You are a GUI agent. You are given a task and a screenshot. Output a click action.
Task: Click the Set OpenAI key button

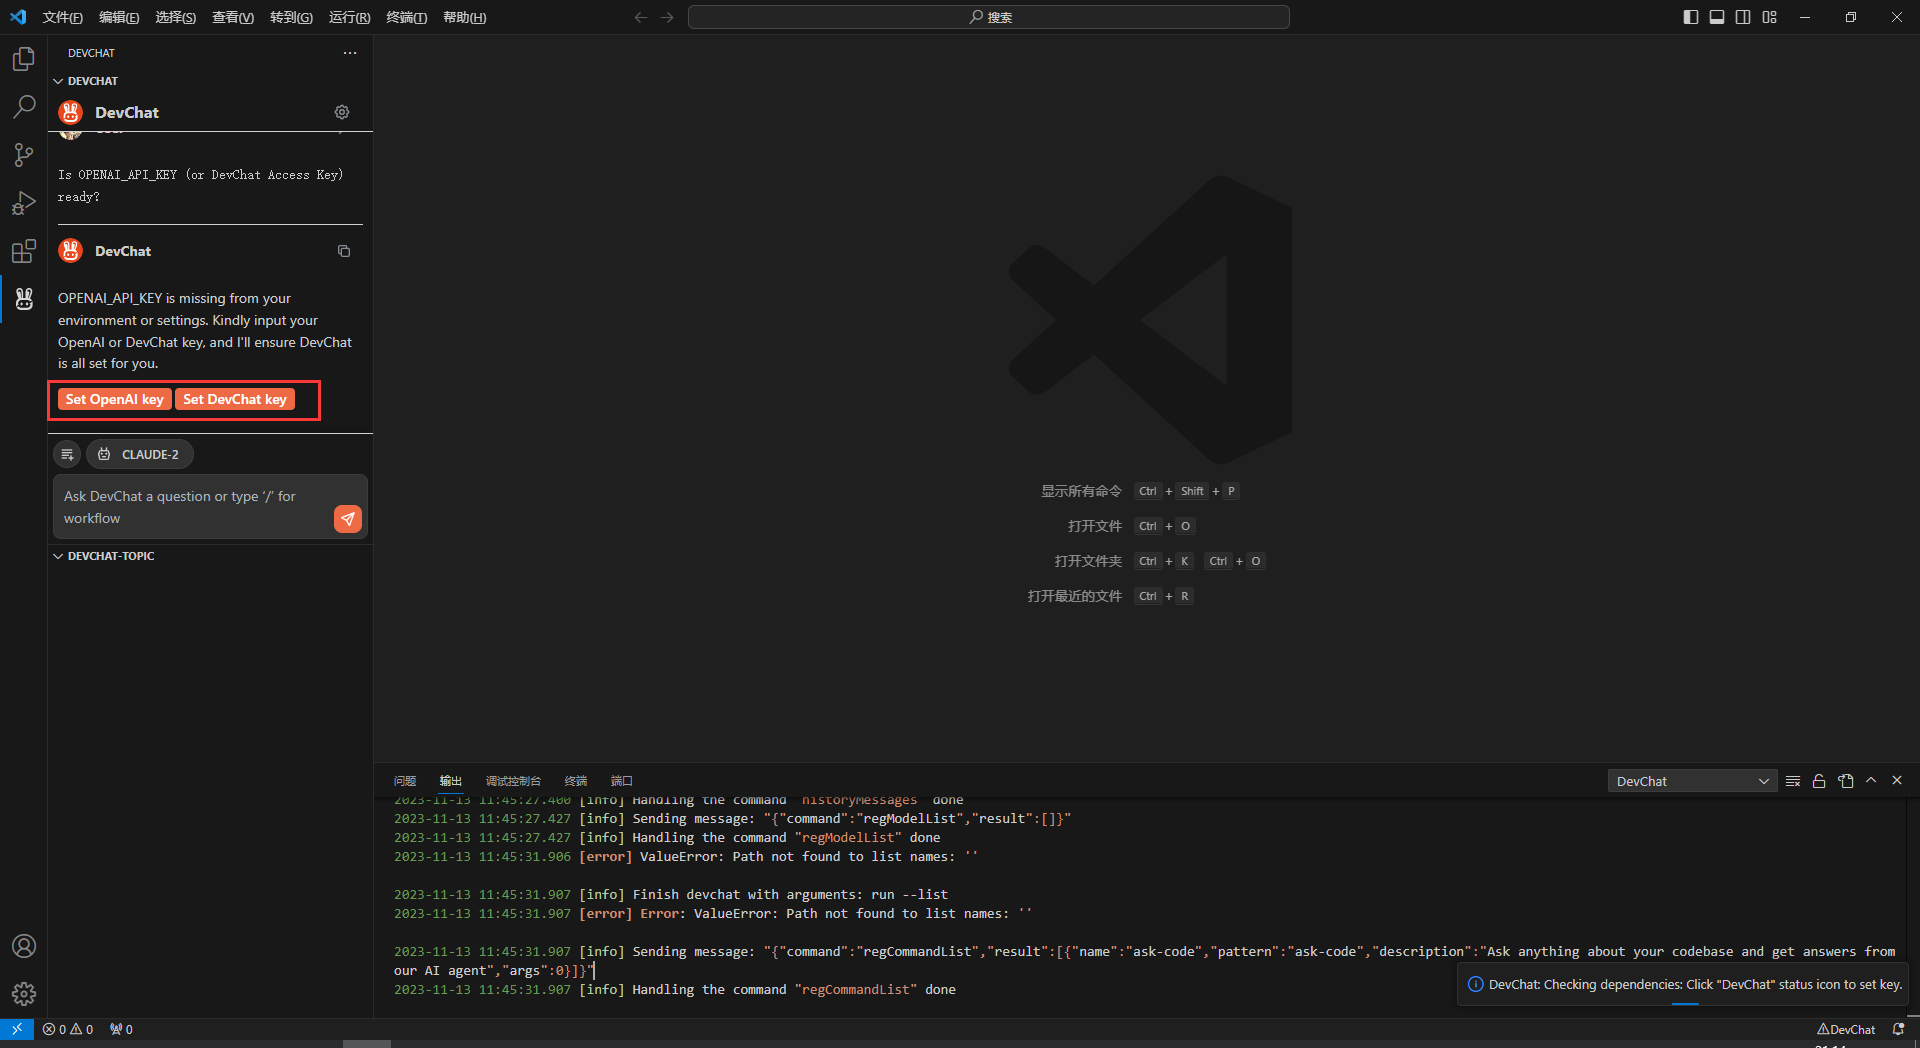(114, 399)
